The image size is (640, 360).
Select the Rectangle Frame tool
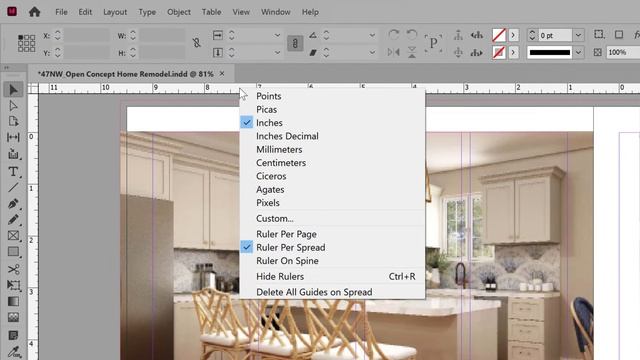(13, 236)
